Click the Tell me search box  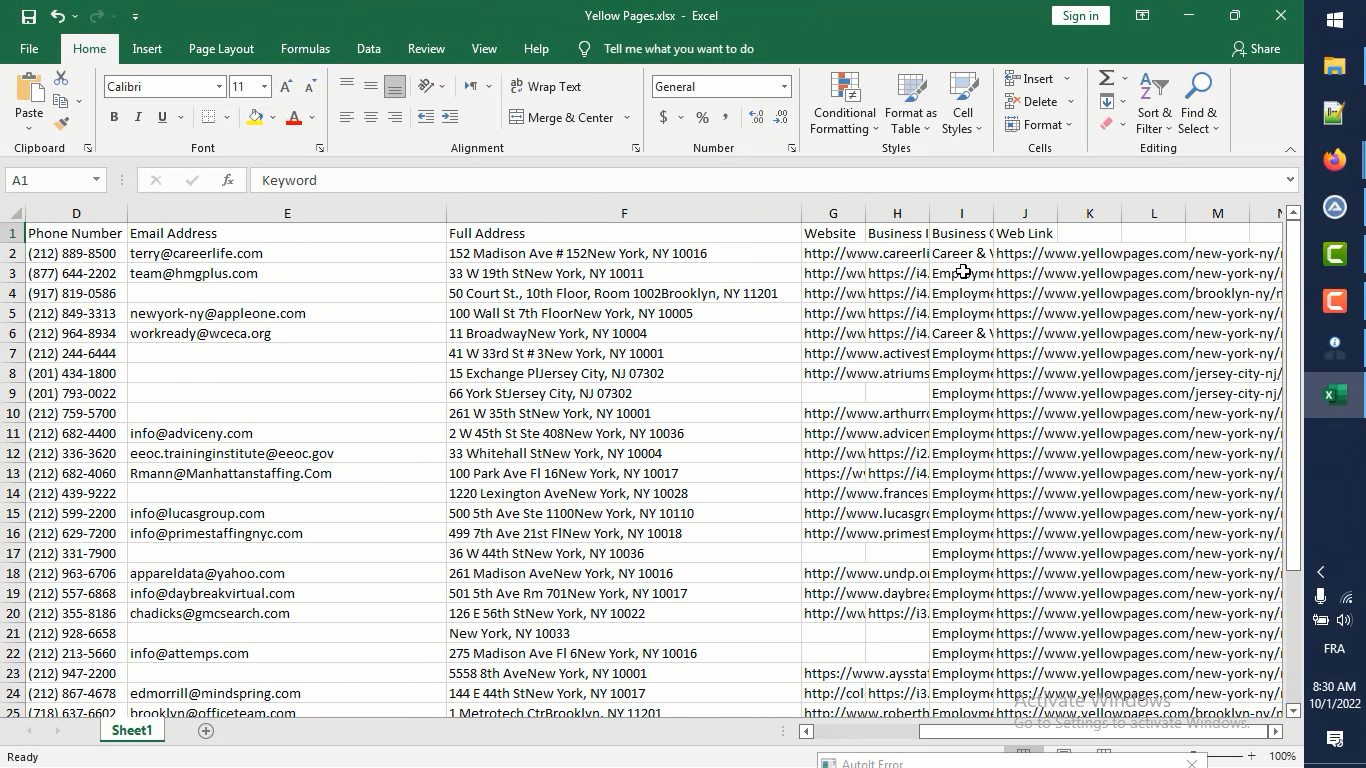(678, 49)
